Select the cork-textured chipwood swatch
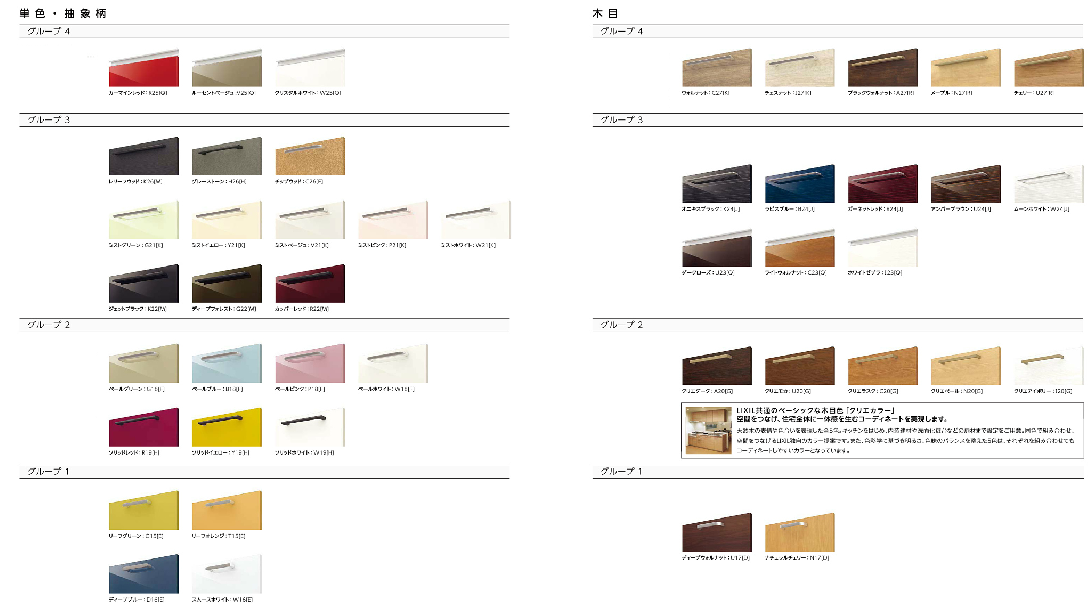The image size is (1092, 612). 310,157
